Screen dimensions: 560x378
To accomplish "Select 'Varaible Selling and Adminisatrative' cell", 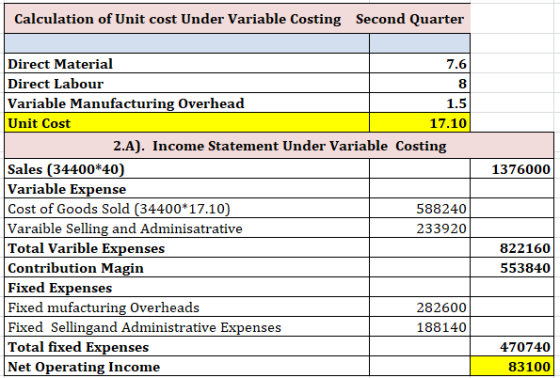I will 187,228.
